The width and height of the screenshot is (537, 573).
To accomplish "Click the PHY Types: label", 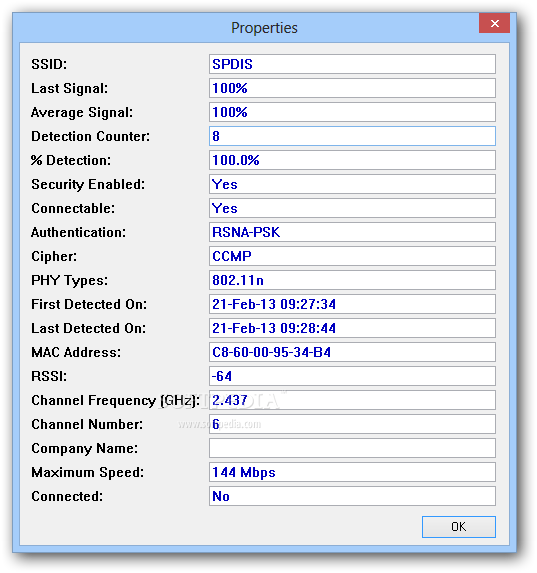I will click(70, 281).
